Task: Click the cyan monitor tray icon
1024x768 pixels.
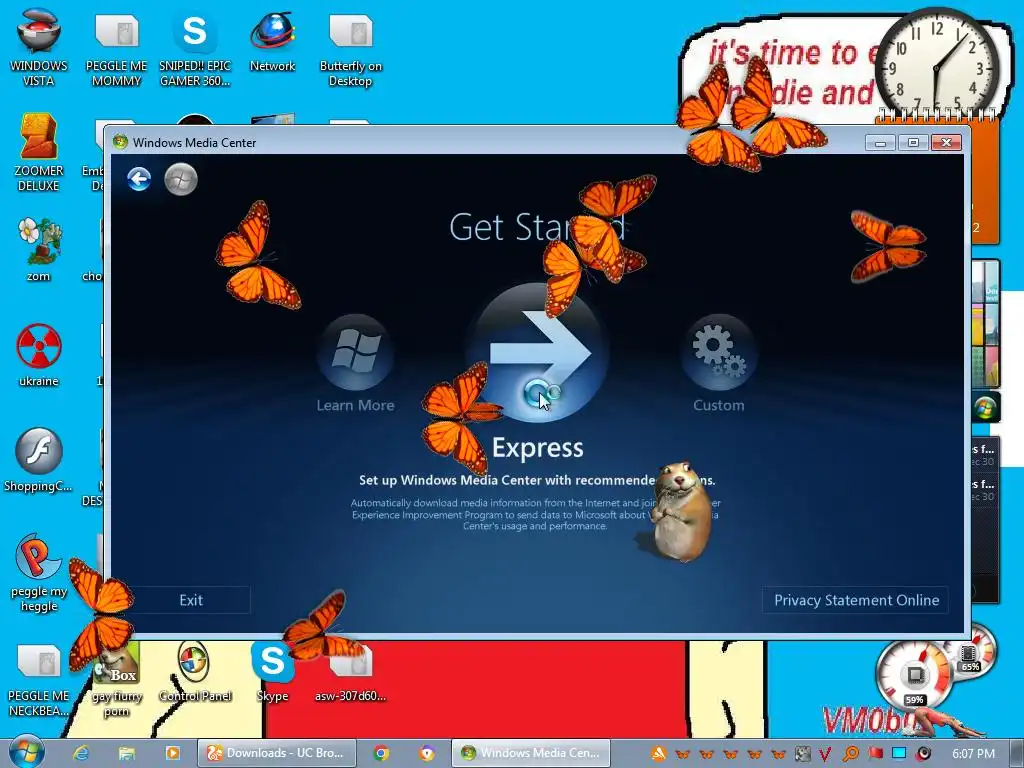Action: (899, 754)
